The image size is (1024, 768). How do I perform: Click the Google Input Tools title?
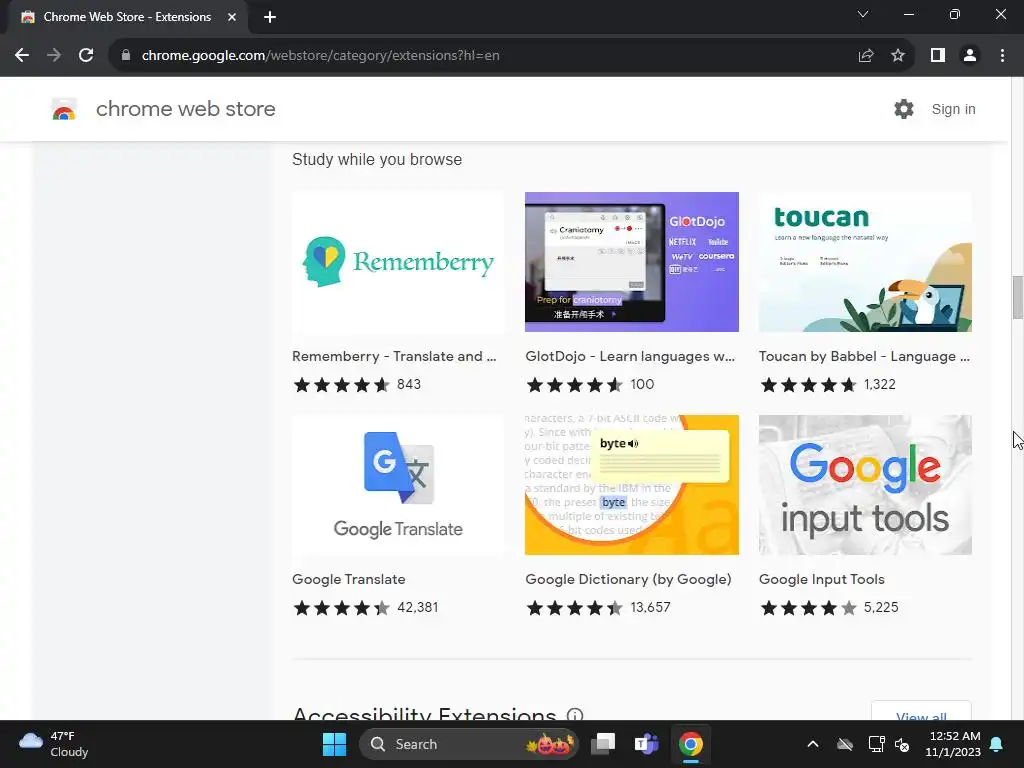click(x=822, y=579)
